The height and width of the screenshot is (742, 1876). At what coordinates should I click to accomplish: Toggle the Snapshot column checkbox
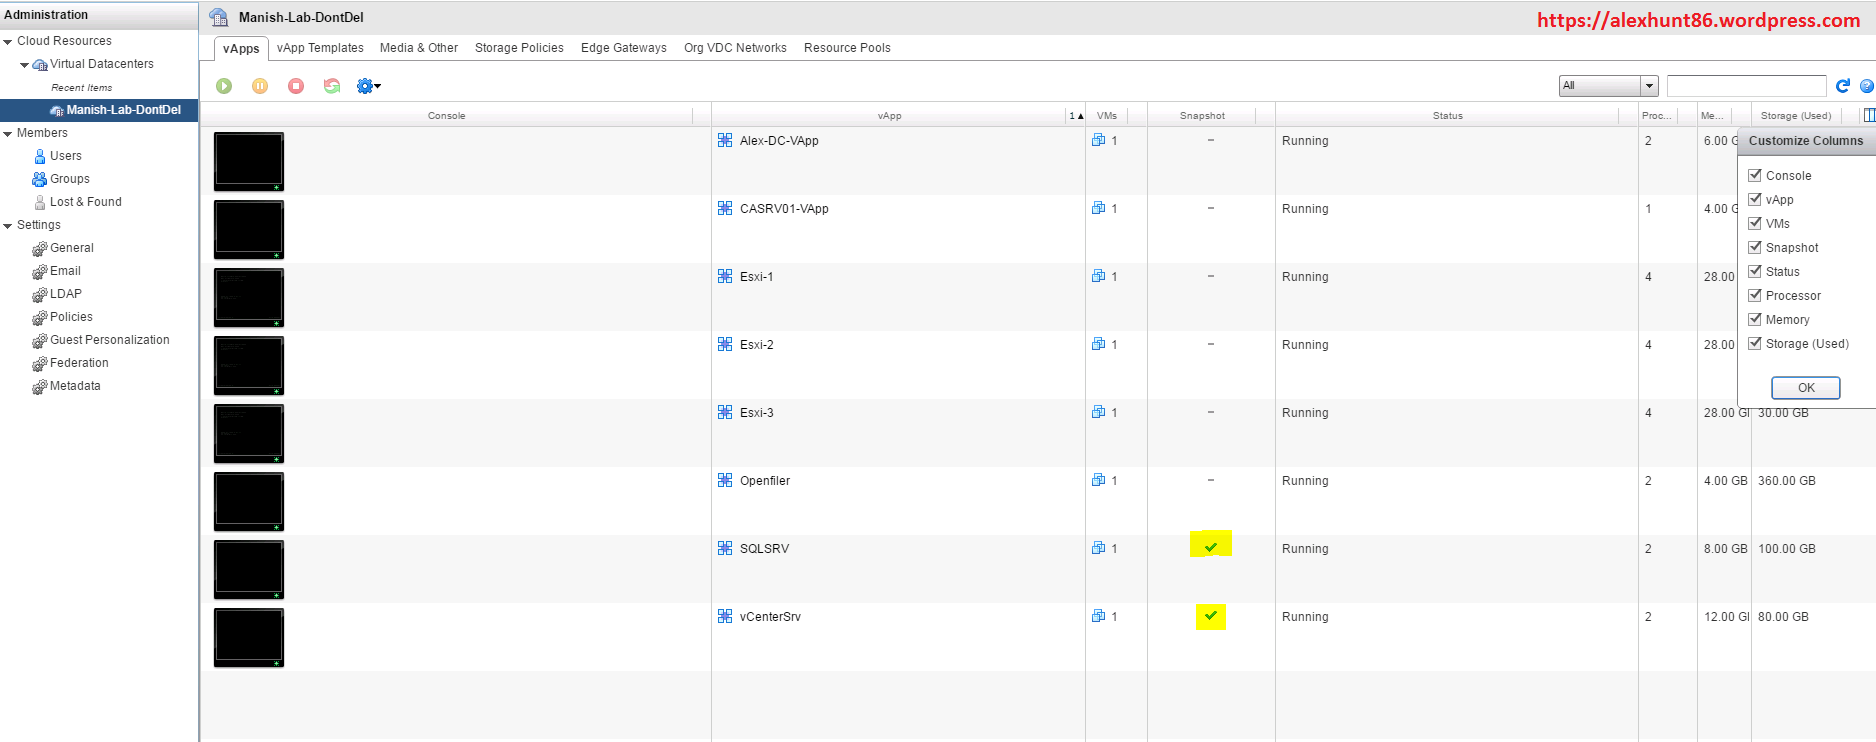coord(1755,247)
